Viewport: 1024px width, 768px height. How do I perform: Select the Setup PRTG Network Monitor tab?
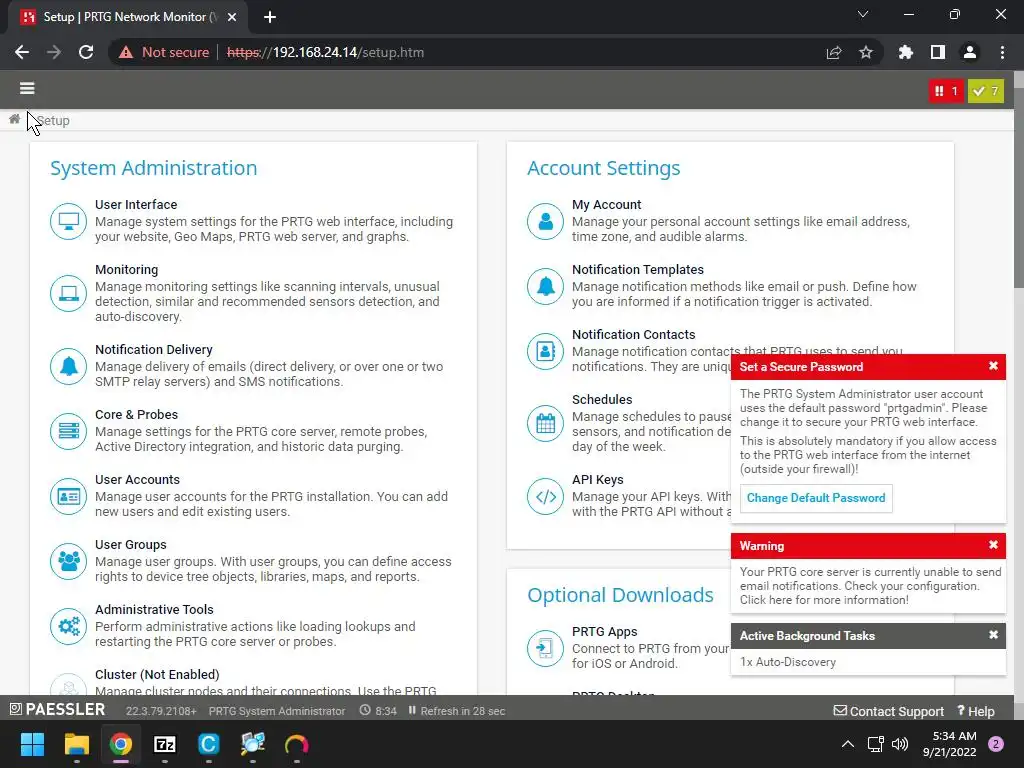tap(128, 17)
